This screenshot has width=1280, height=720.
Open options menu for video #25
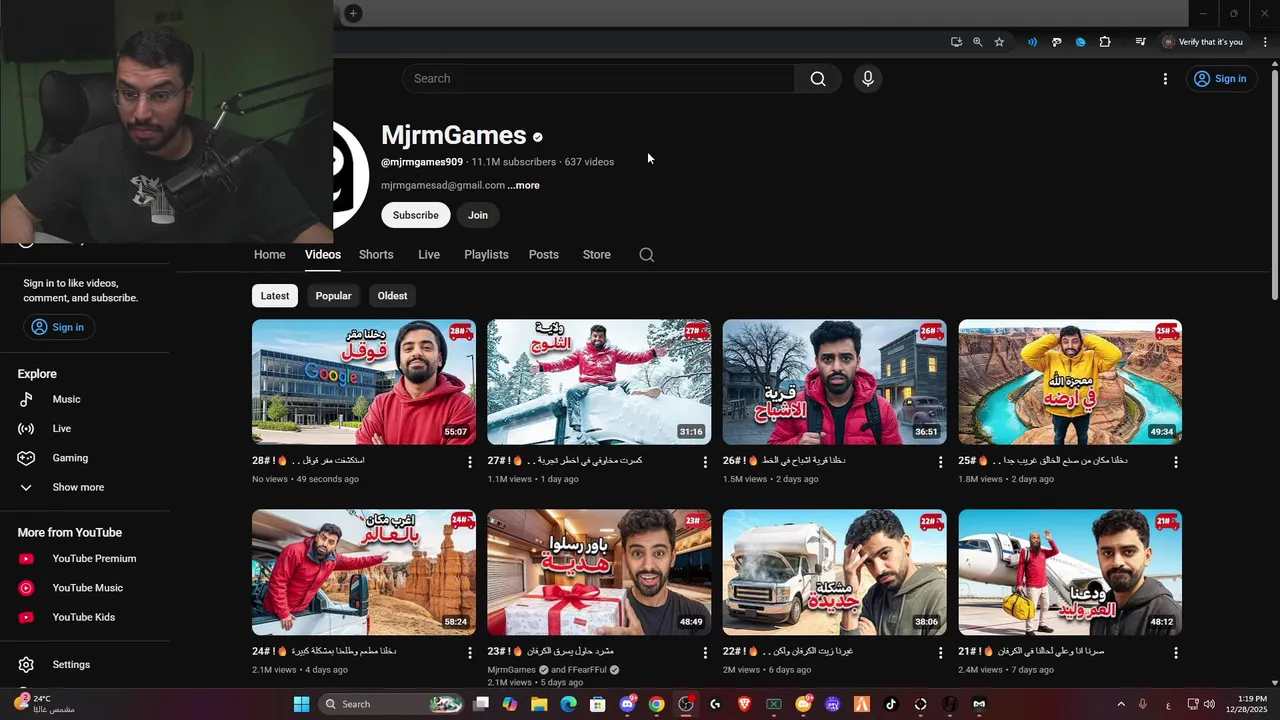click(x=1176, y=462)
